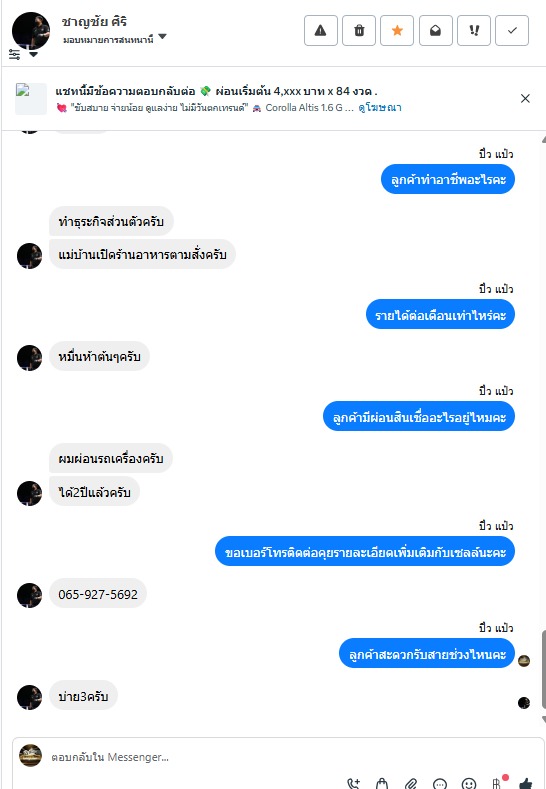Click the trash can delete icon
This screenshot has width=546, height=789.
pyautogui.click(x=359, y=31)
